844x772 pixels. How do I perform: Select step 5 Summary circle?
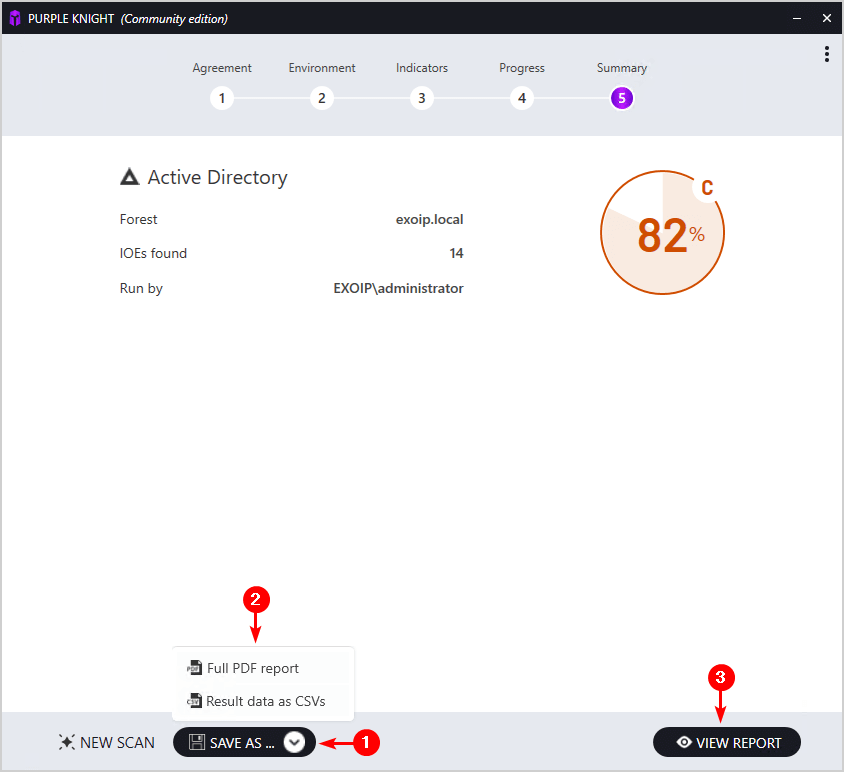pyautogui.click(x=622, y=98)
